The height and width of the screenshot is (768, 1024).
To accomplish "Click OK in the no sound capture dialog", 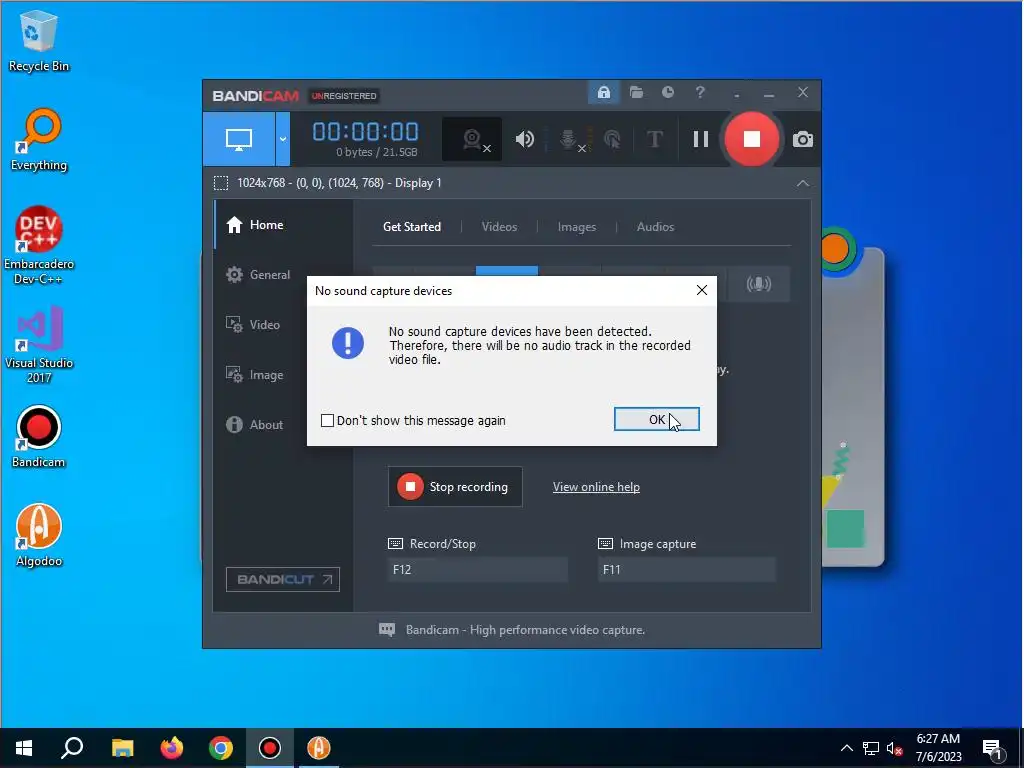I will pos(656,419).
